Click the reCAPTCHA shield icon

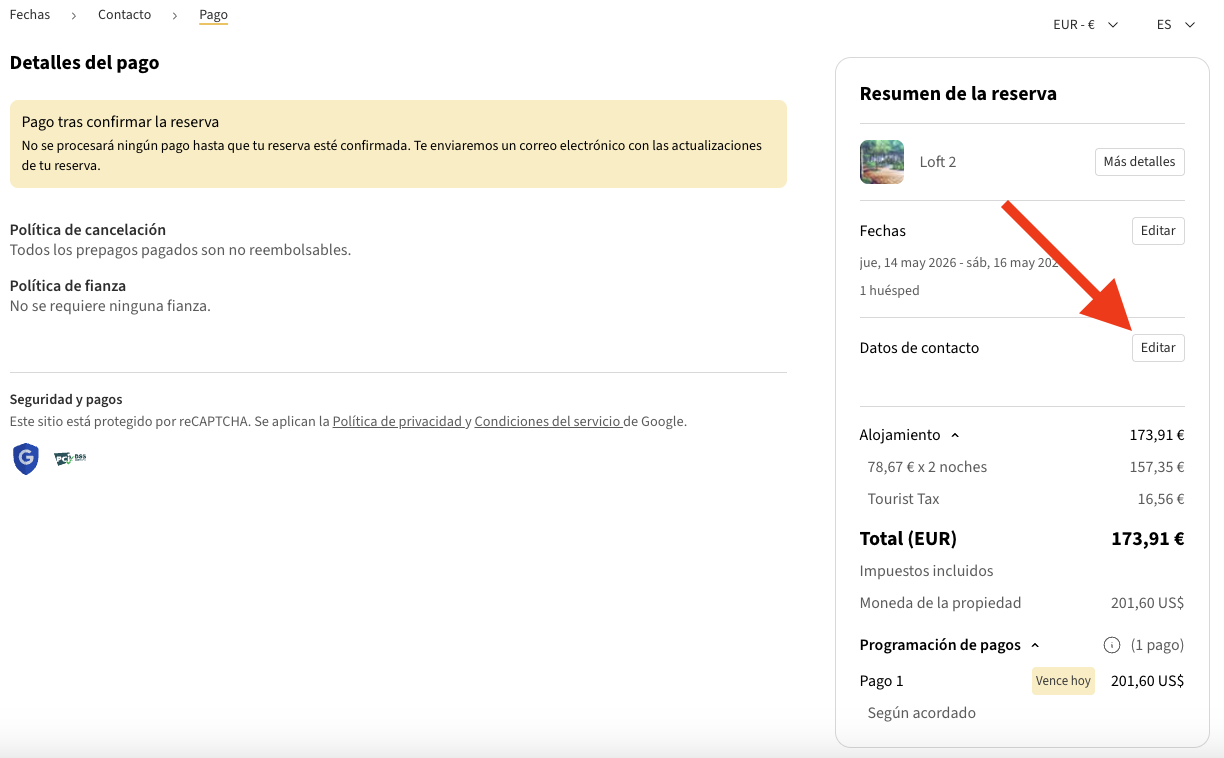coord(26,459)
